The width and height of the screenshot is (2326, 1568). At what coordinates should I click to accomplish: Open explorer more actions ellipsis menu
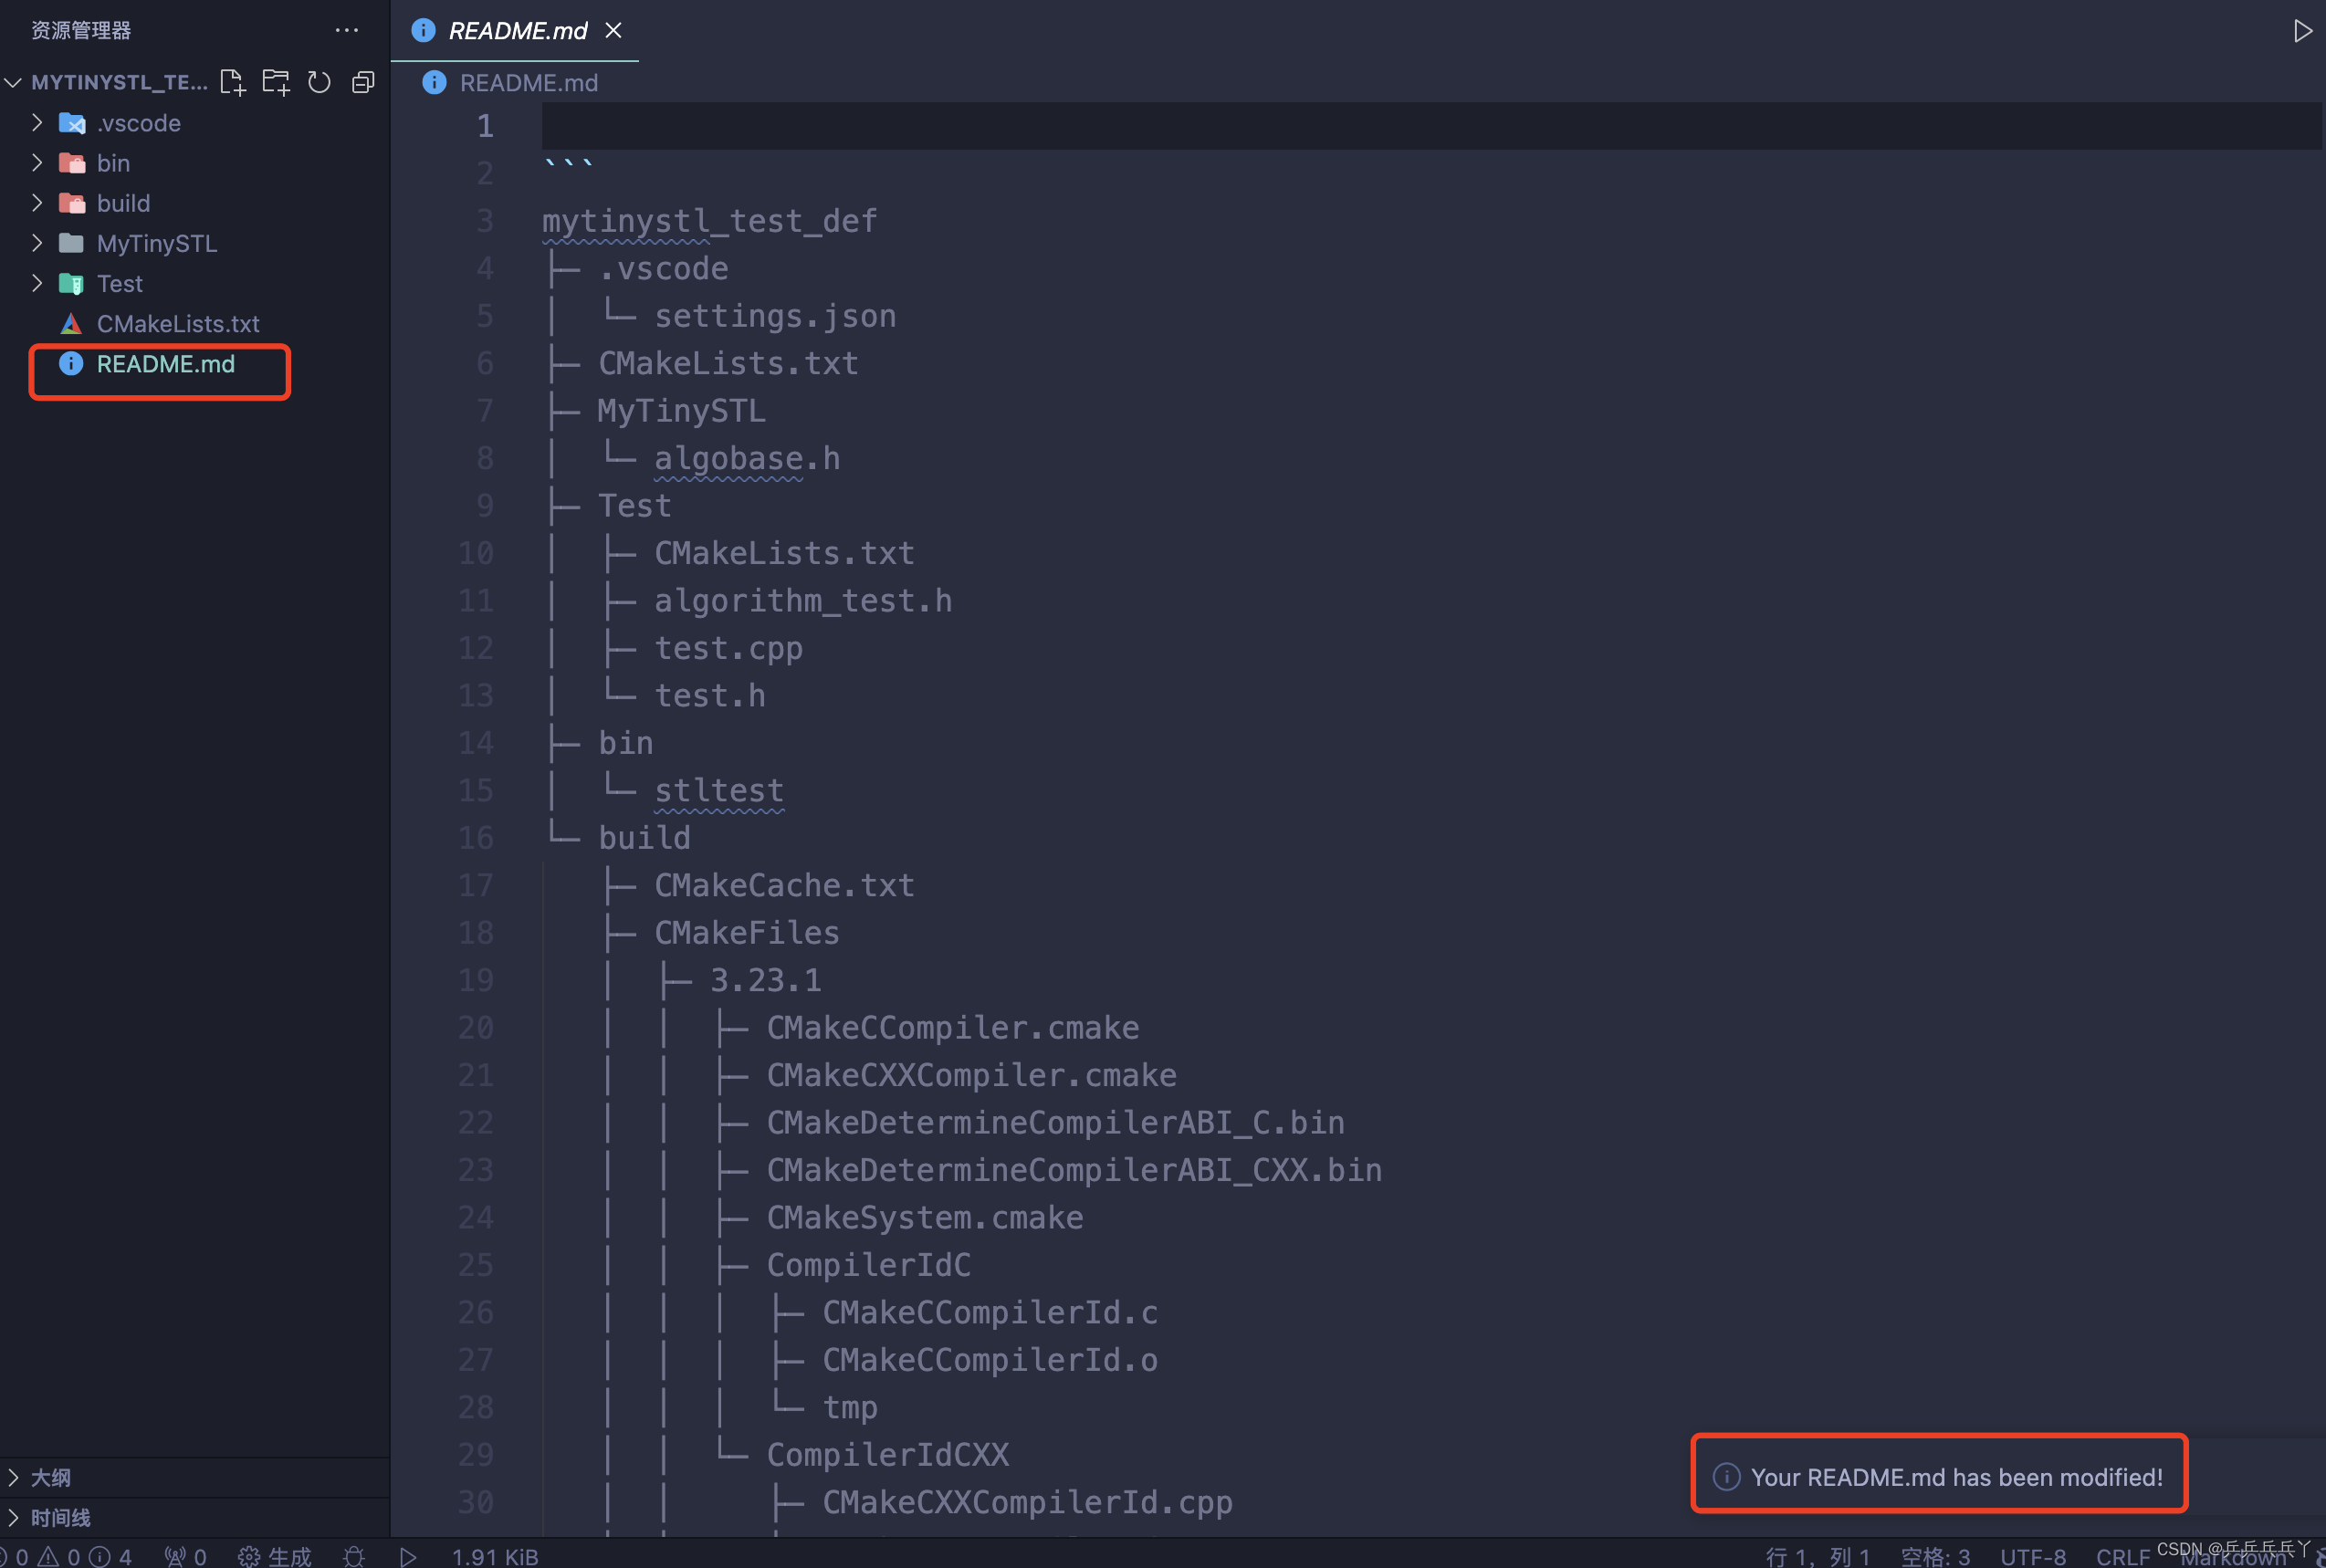[346, 31]
